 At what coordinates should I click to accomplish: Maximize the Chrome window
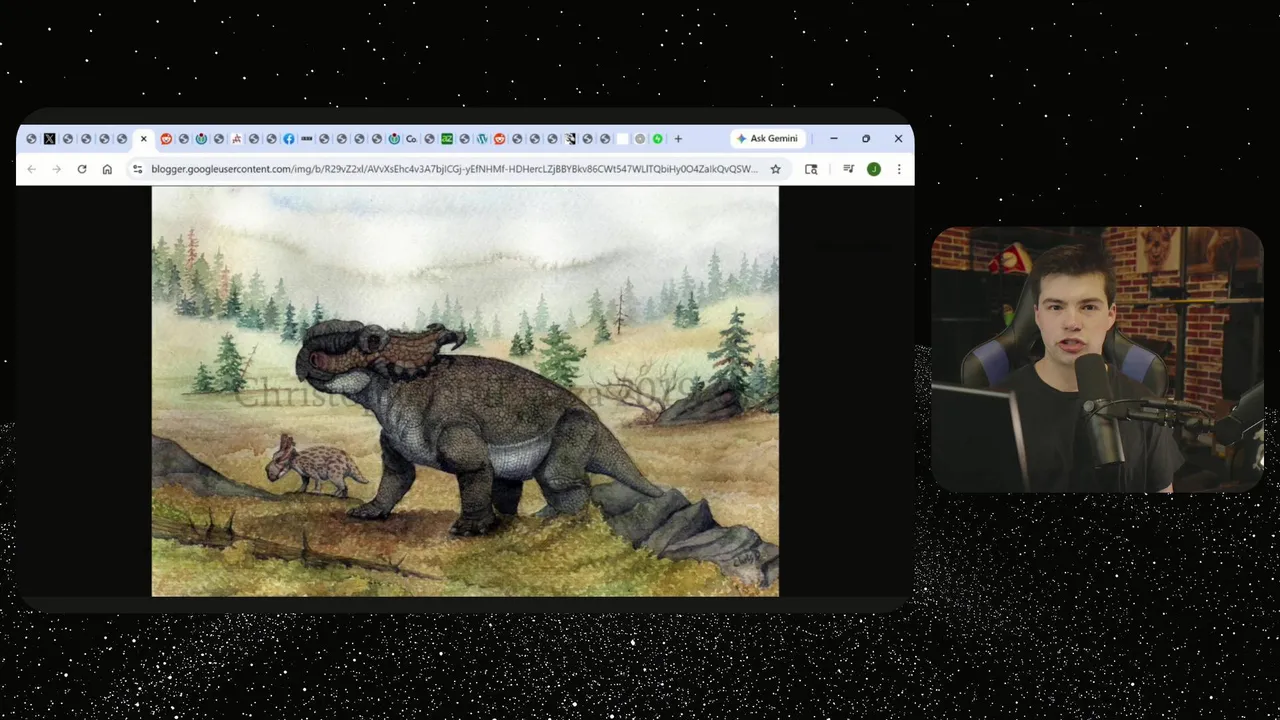pyautogui.click(x=866, y=139)
